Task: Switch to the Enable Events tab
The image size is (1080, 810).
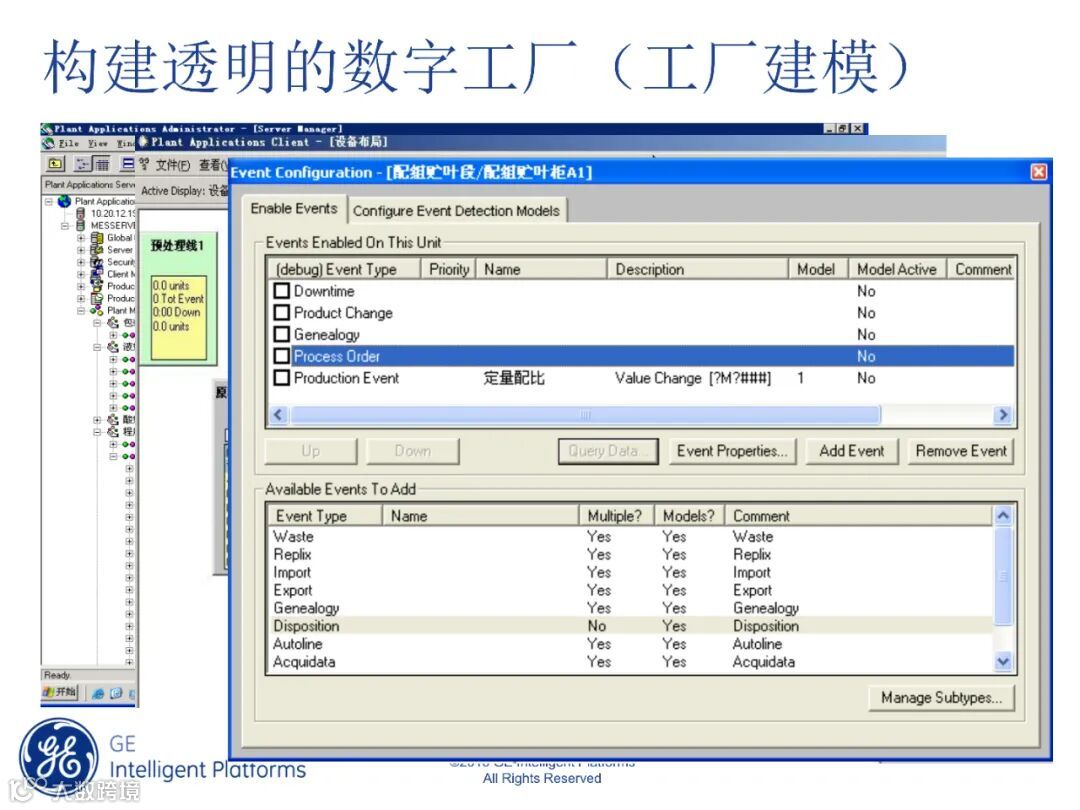Action: click(x=294, y=208)
